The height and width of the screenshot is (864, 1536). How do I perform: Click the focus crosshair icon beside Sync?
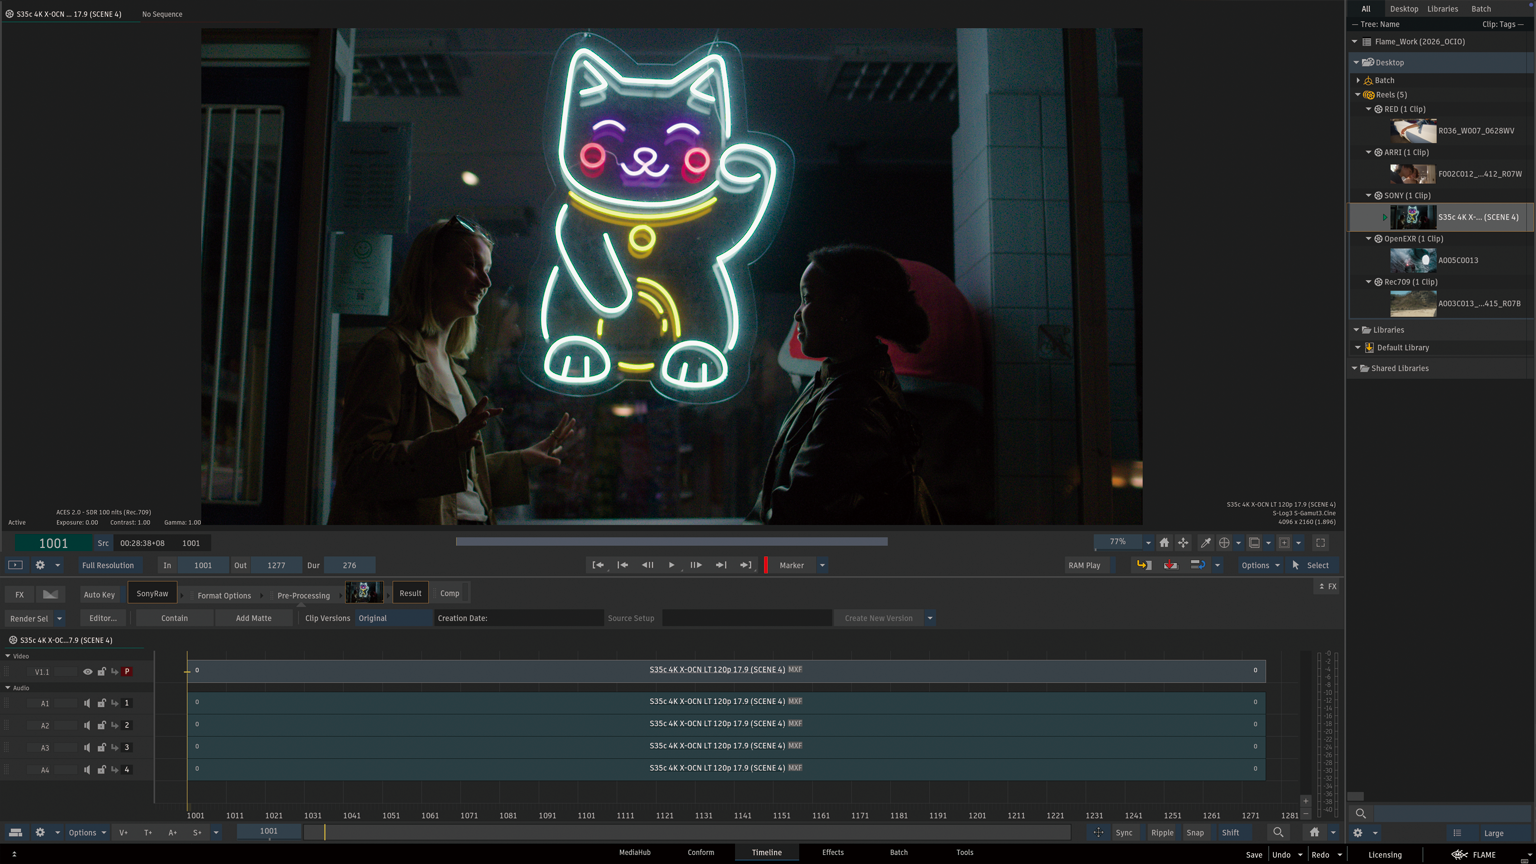coord(1098,832)
